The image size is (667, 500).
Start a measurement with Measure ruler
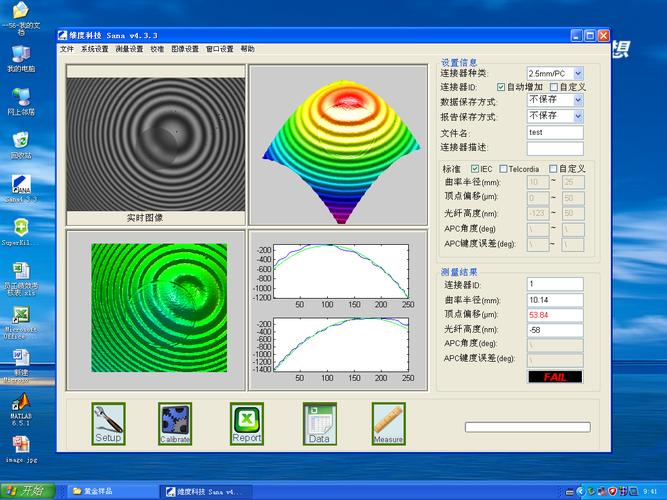pos(388,424)
